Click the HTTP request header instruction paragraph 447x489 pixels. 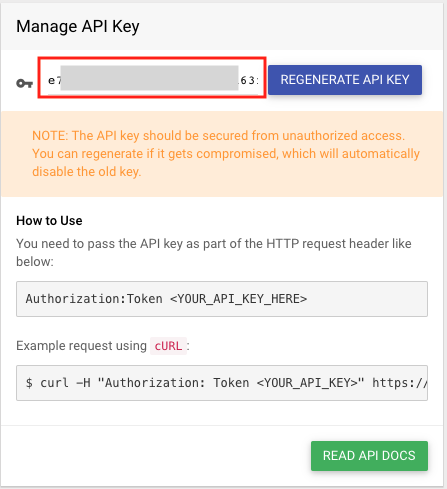(x=214, y=253)
